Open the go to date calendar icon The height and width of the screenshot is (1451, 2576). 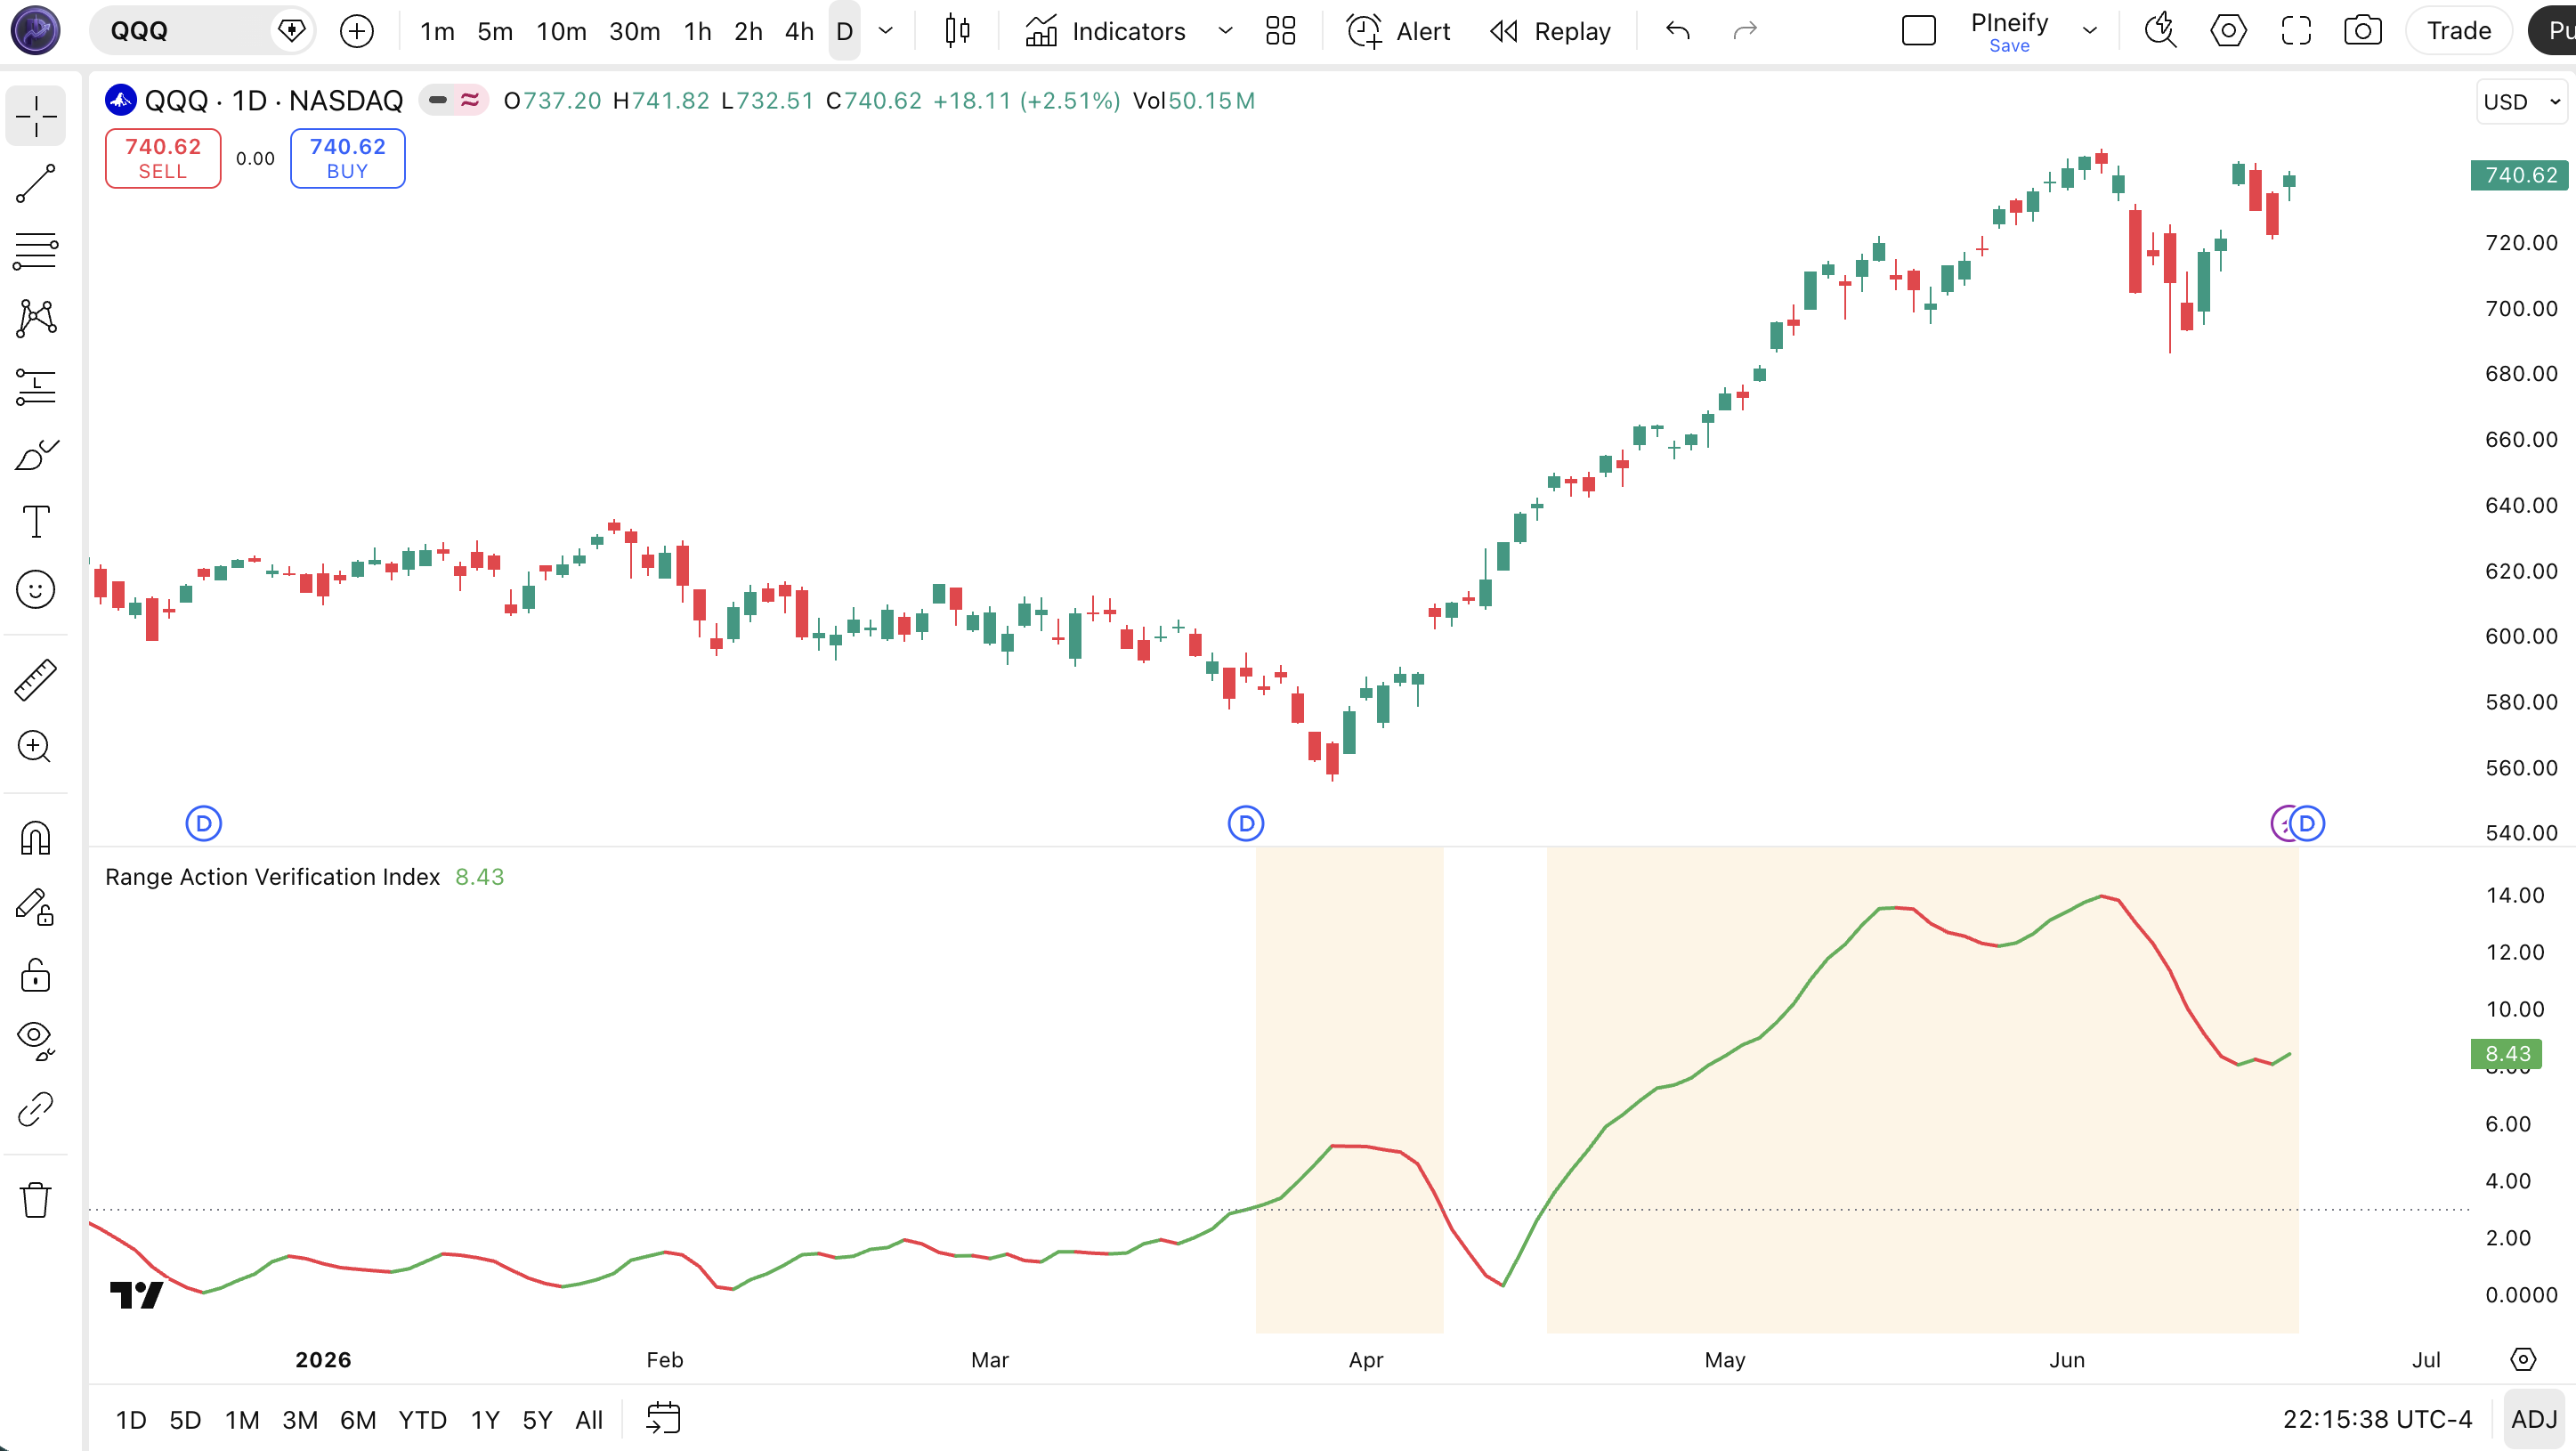(x=664, y=1419)
